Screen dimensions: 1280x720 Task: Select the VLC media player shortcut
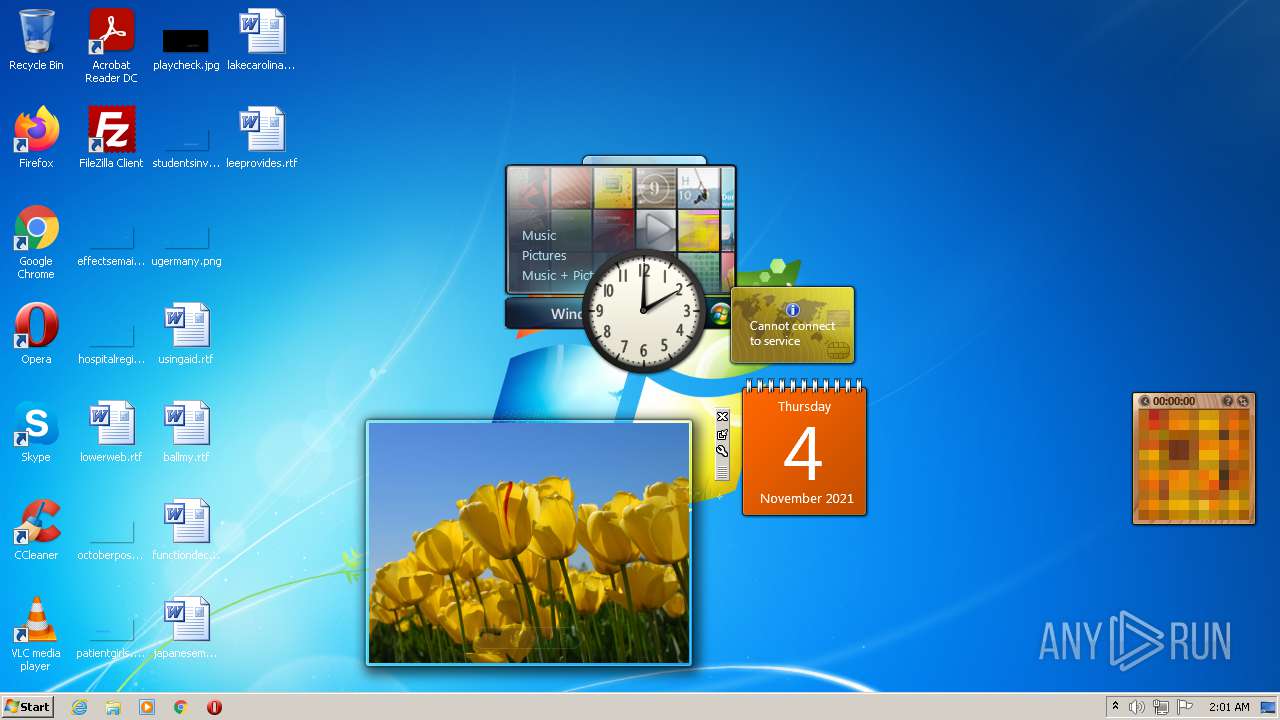[36, 634]
